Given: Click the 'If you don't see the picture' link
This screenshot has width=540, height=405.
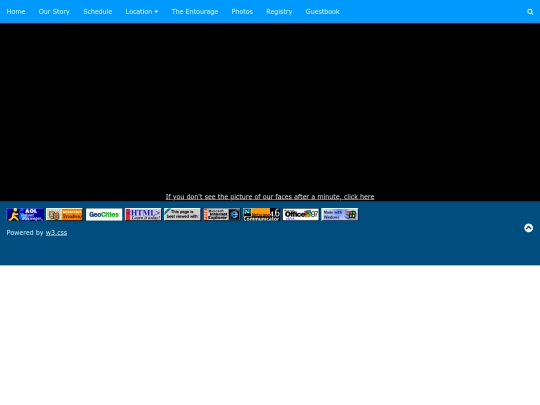Looking at the screenshot, I should [270, 197].
